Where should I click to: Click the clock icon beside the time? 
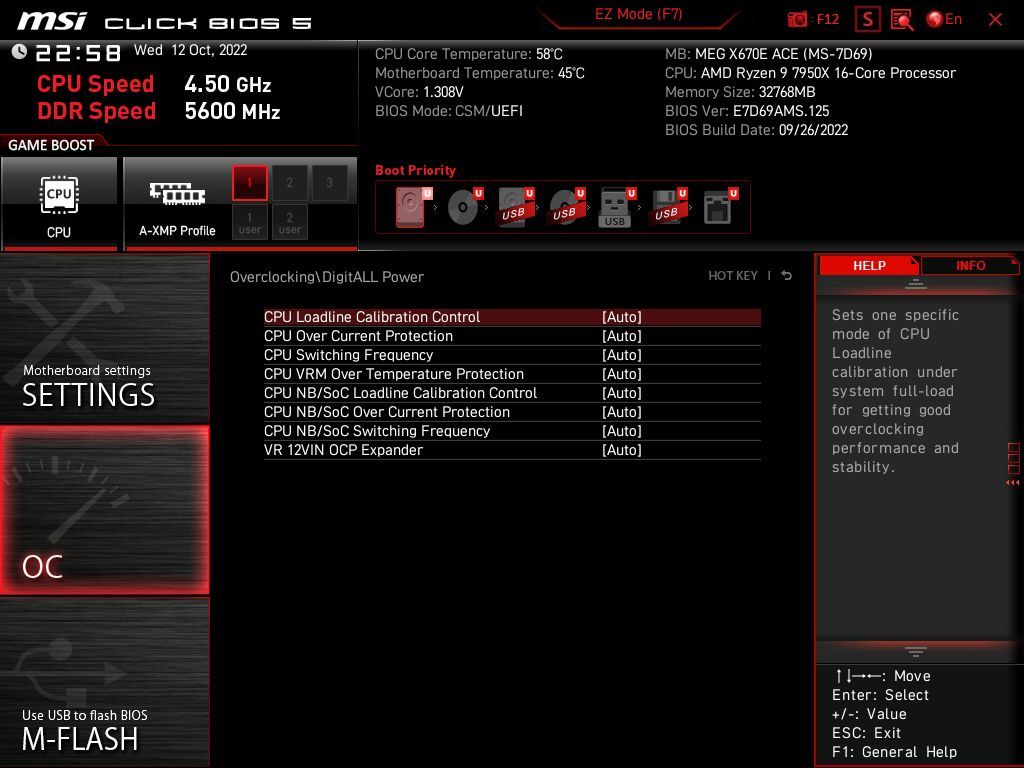click(x=19, y=51)
